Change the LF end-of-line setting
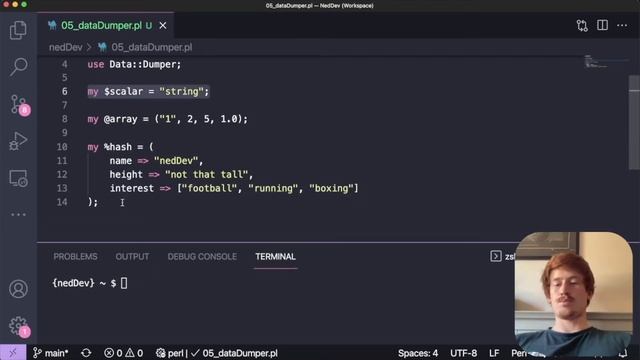This screenshot has width=640, height=360. [494, 353]
